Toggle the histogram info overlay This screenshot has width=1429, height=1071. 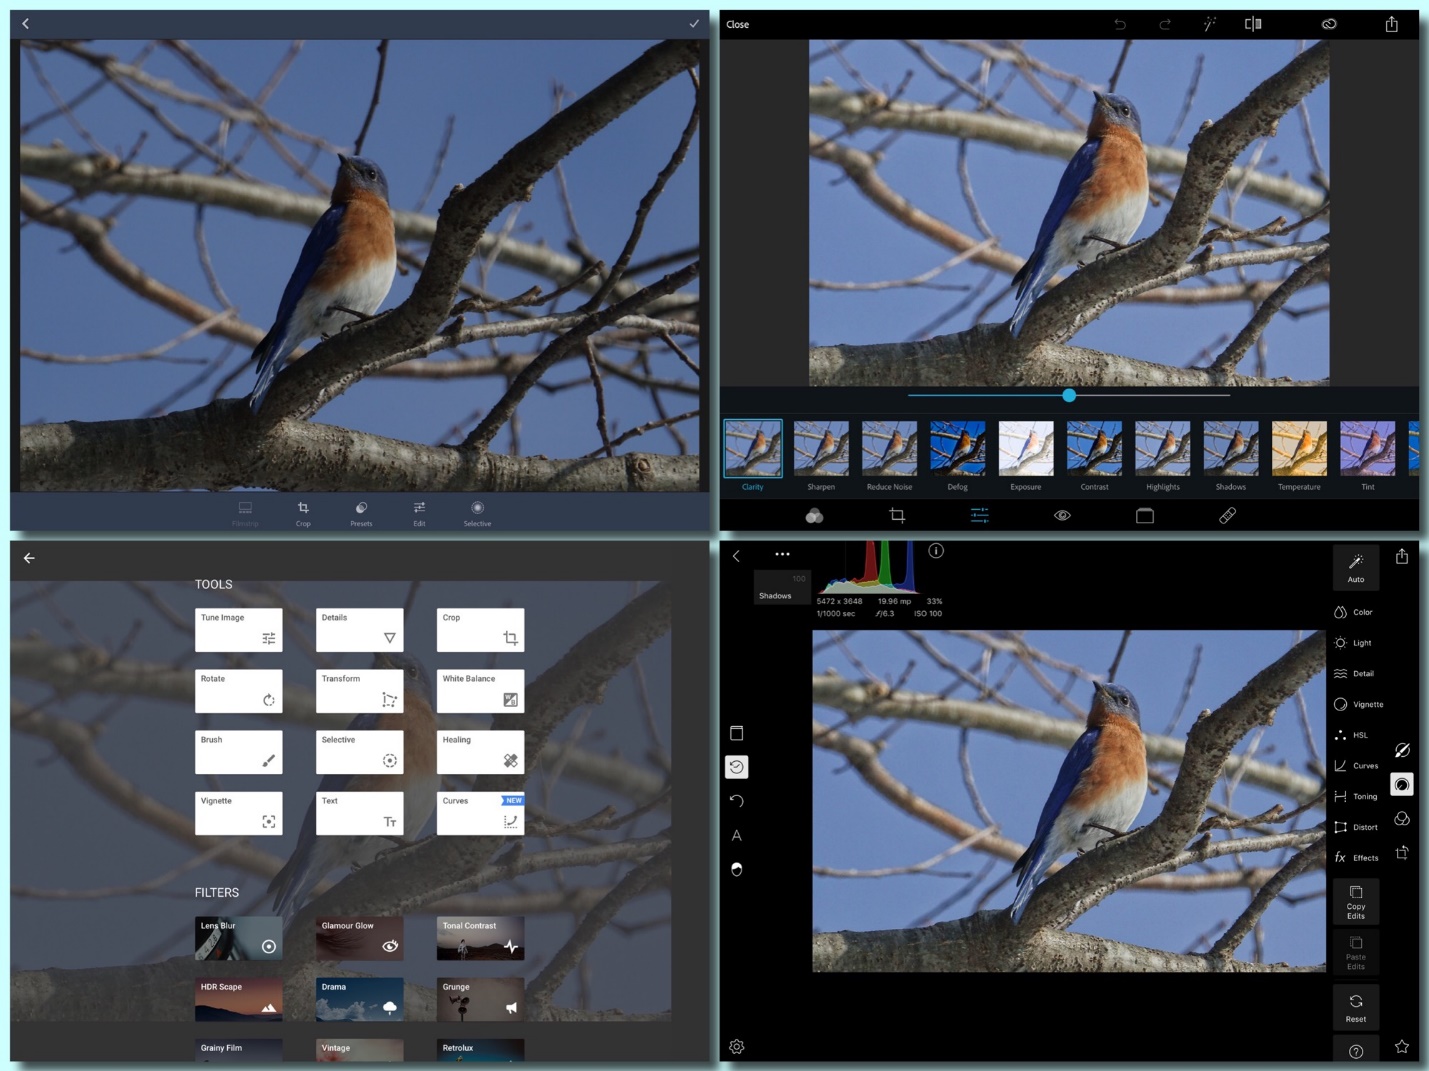point(936,551)
